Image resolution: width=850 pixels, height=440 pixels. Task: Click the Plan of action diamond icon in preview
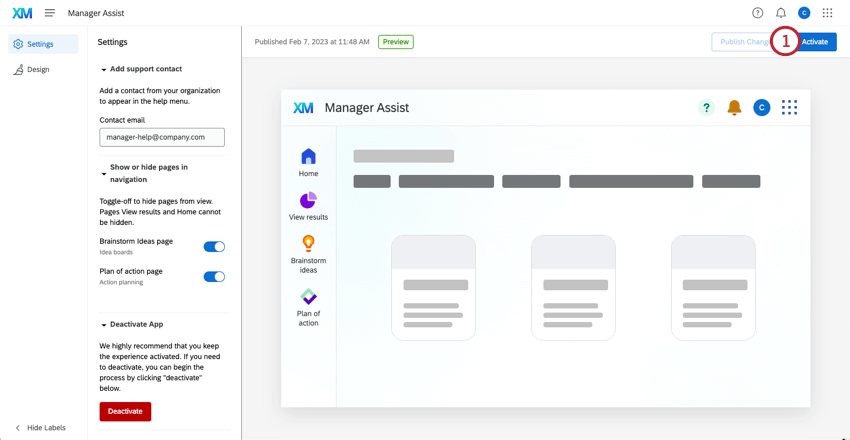308,296
